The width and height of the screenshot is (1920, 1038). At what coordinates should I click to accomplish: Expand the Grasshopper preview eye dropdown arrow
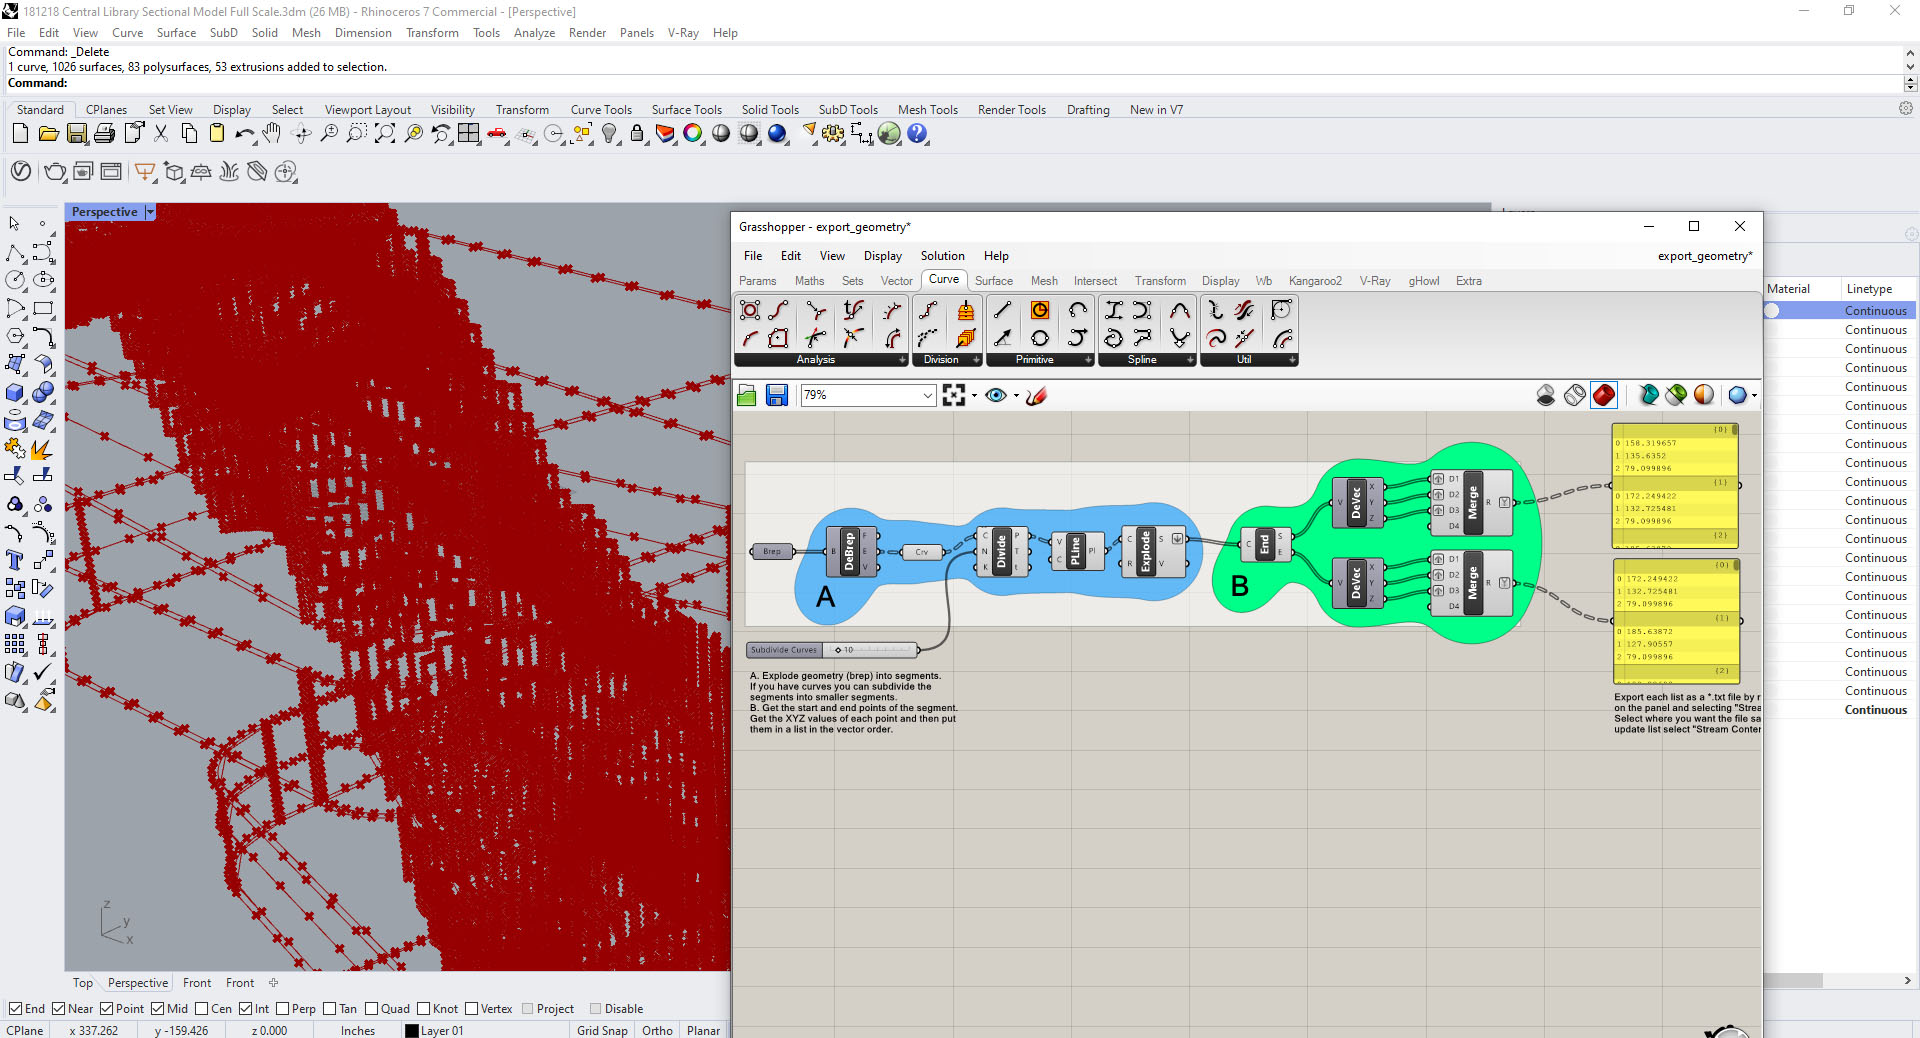tap(1016, 396)
